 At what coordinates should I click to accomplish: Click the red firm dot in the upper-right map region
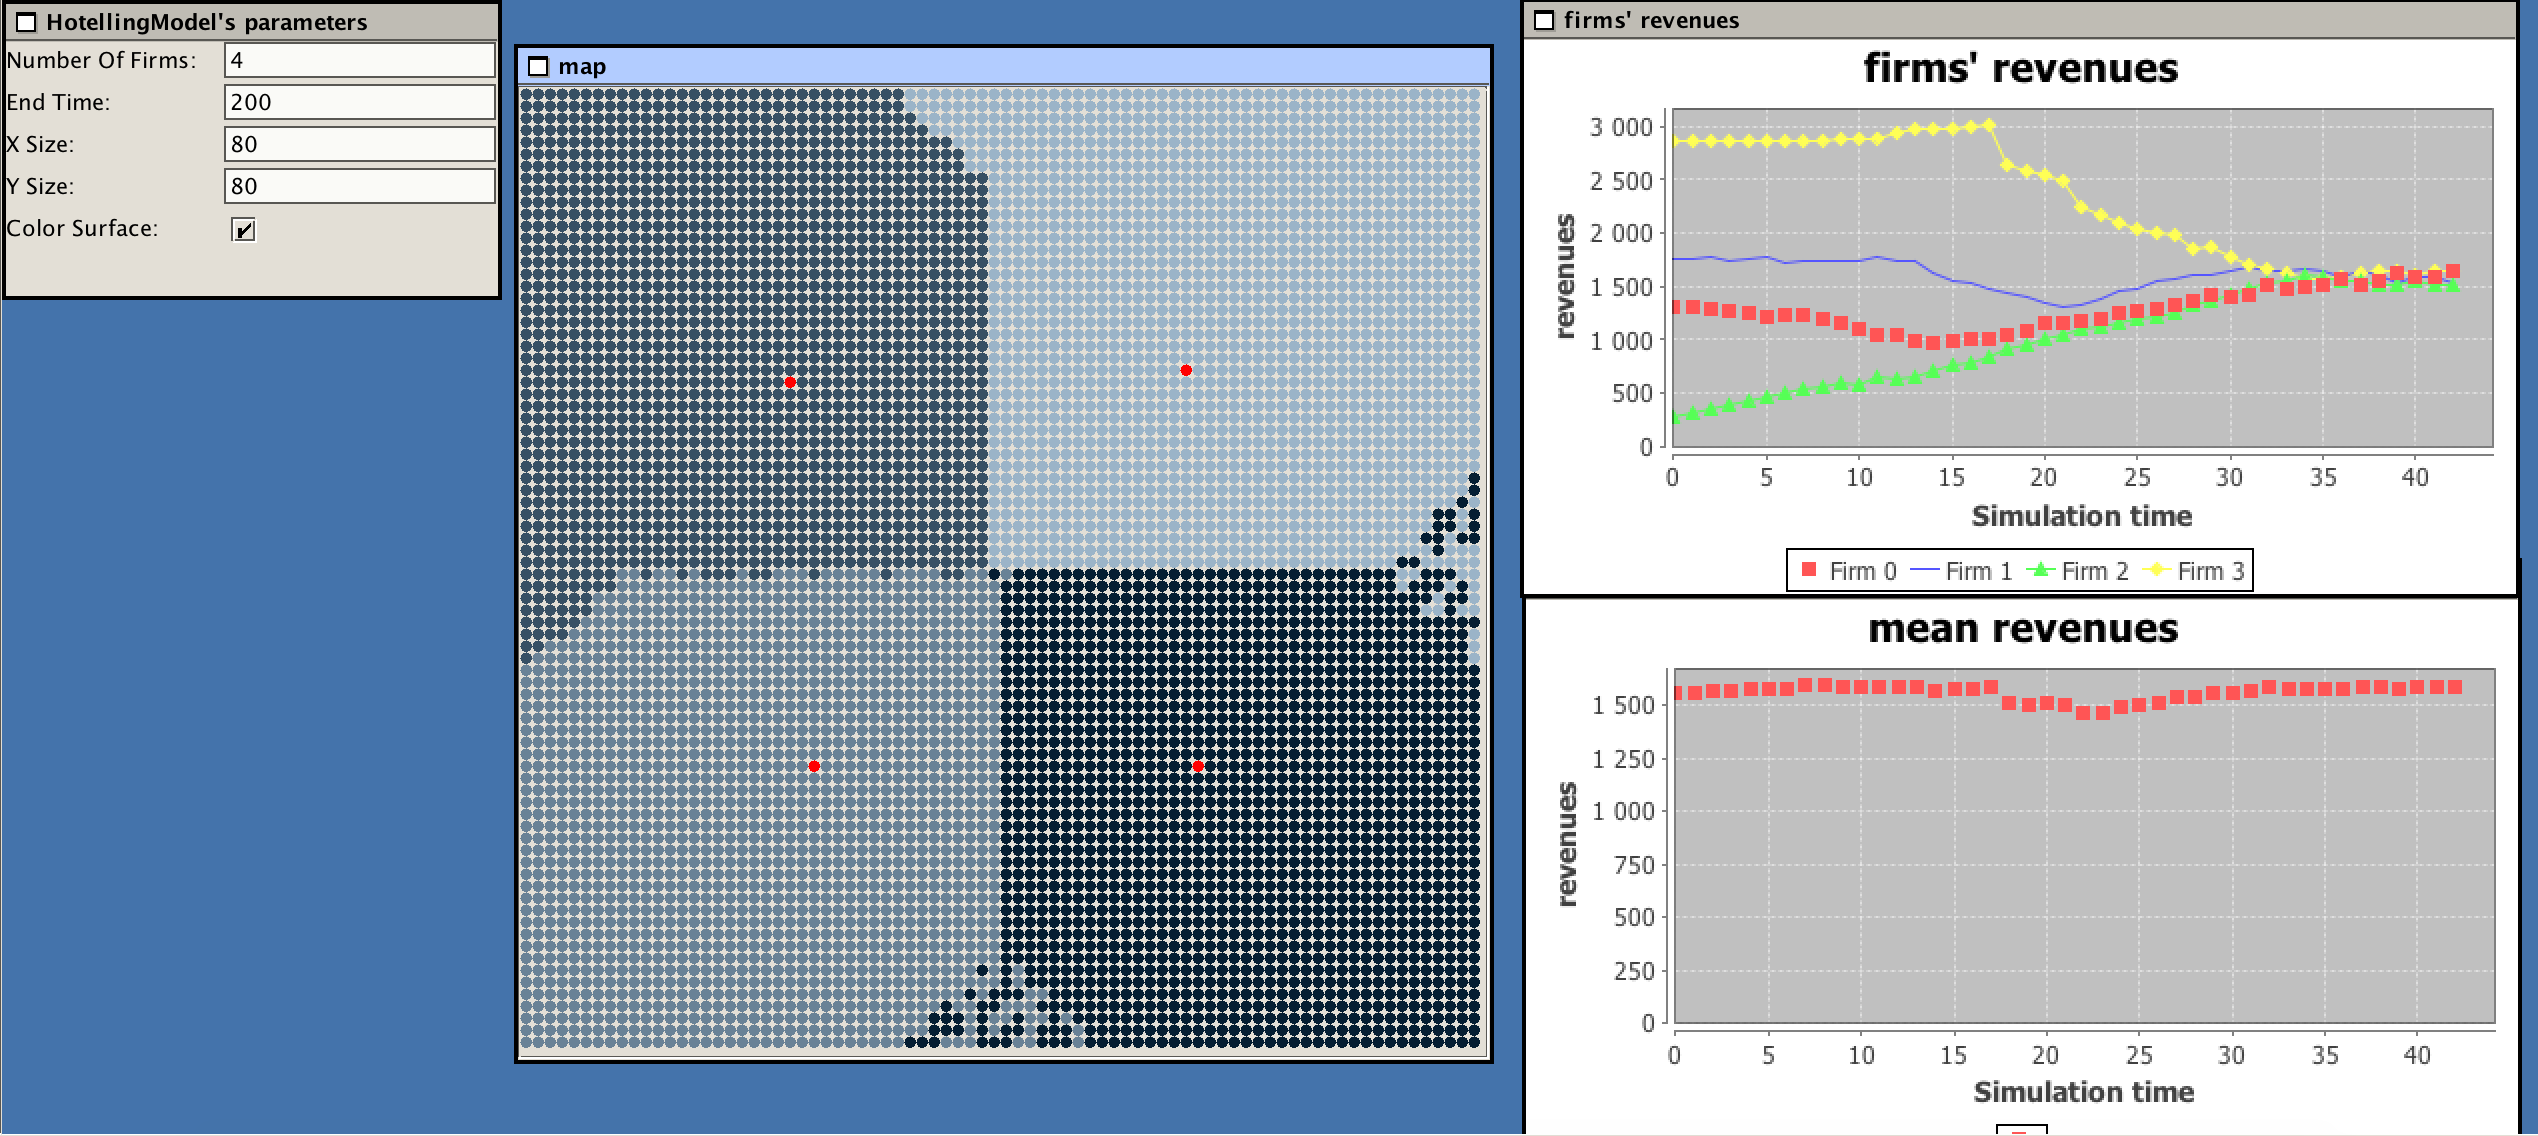(1186, 370)
